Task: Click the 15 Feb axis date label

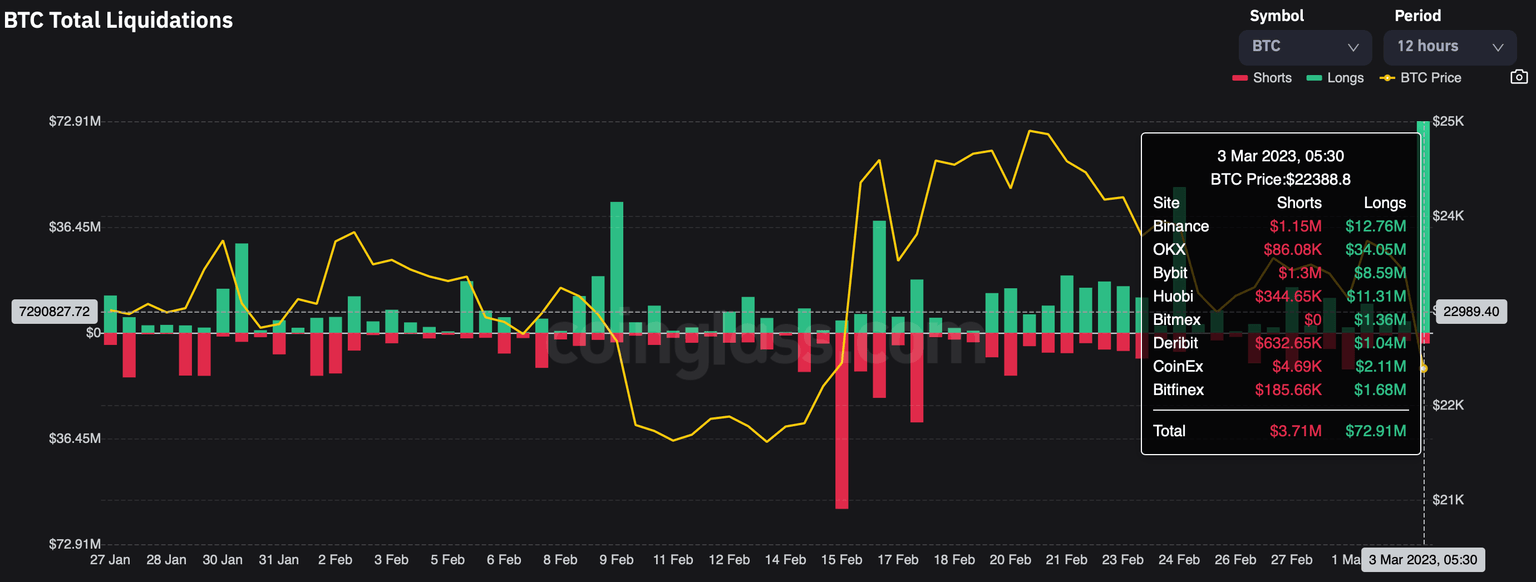Action: [x=842, y=560]
